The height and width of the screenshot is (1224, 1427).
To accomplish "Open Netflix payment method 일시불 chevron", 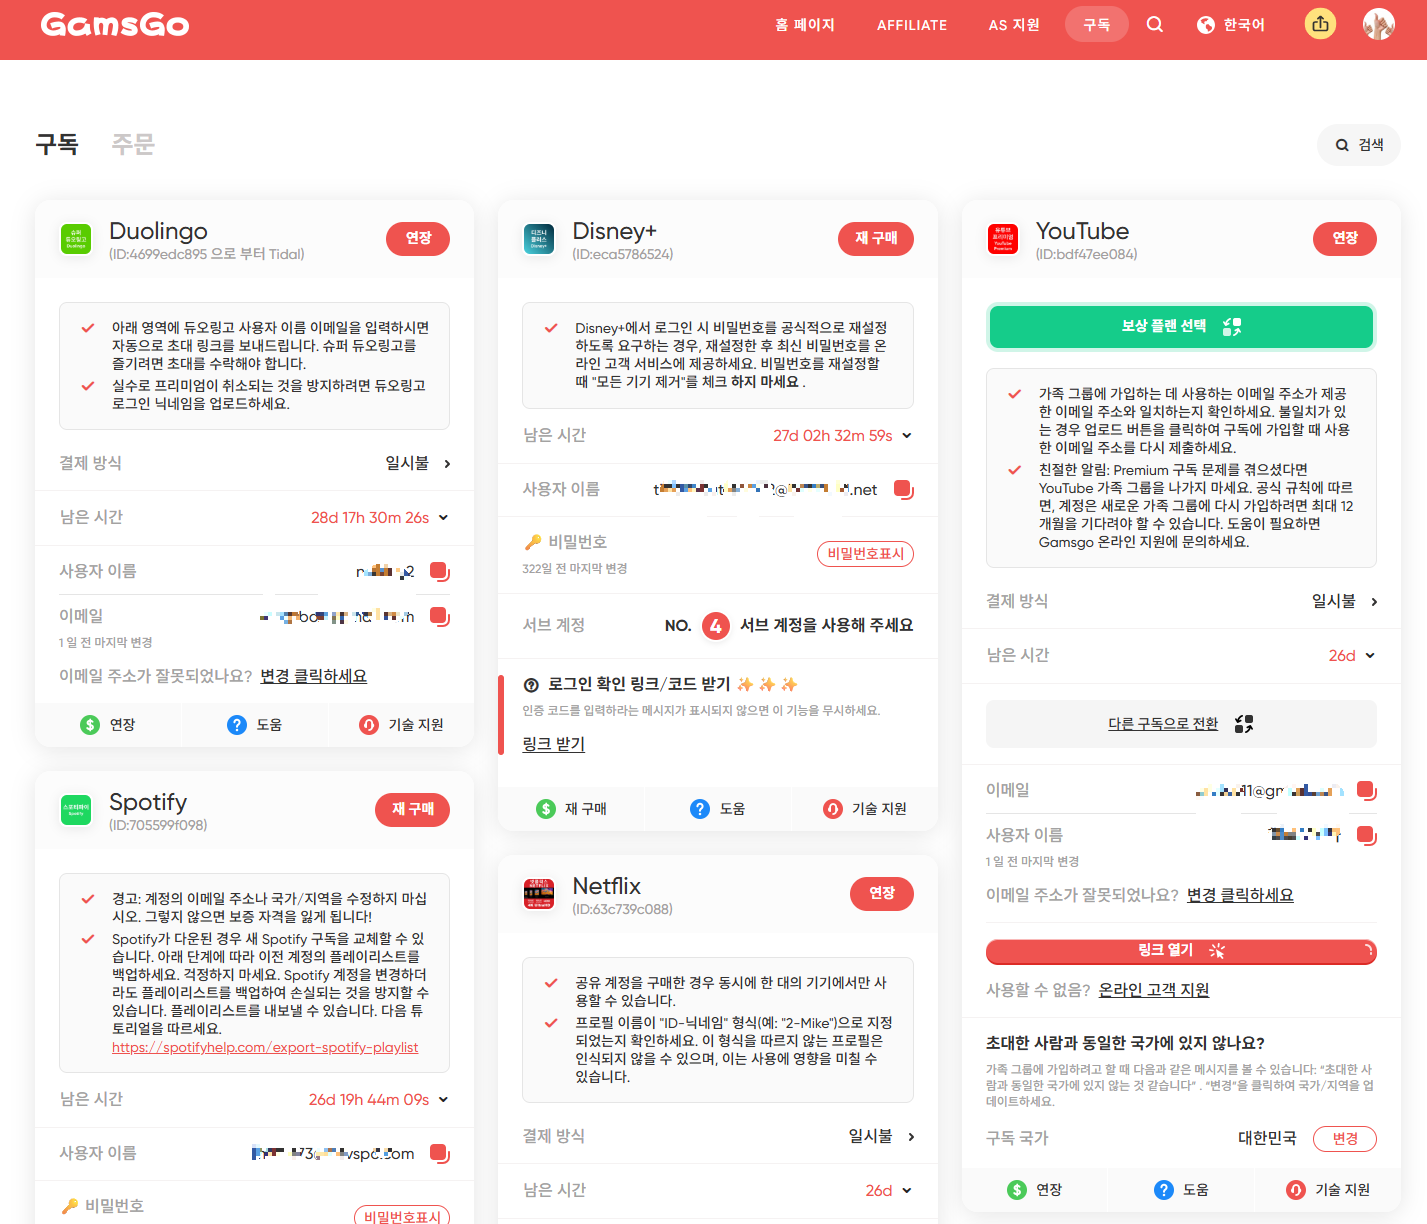I will (911, 1137).
